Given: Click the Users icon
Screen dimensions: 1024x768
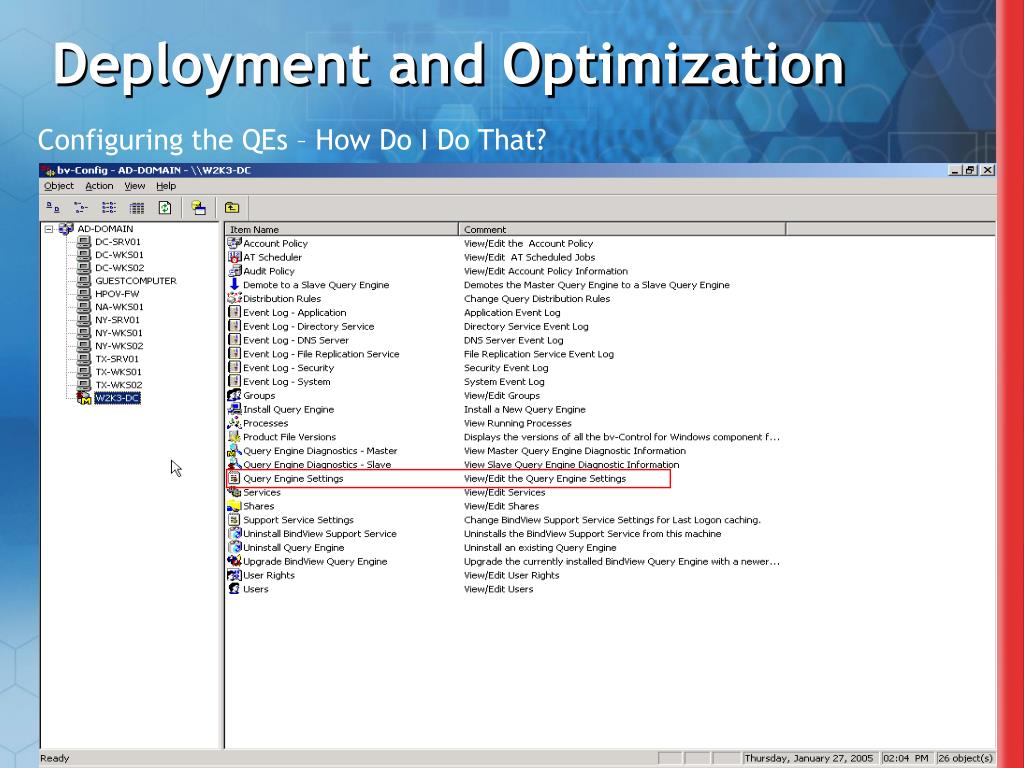Looking at the screenshot, I should click(x=234, y=588).
